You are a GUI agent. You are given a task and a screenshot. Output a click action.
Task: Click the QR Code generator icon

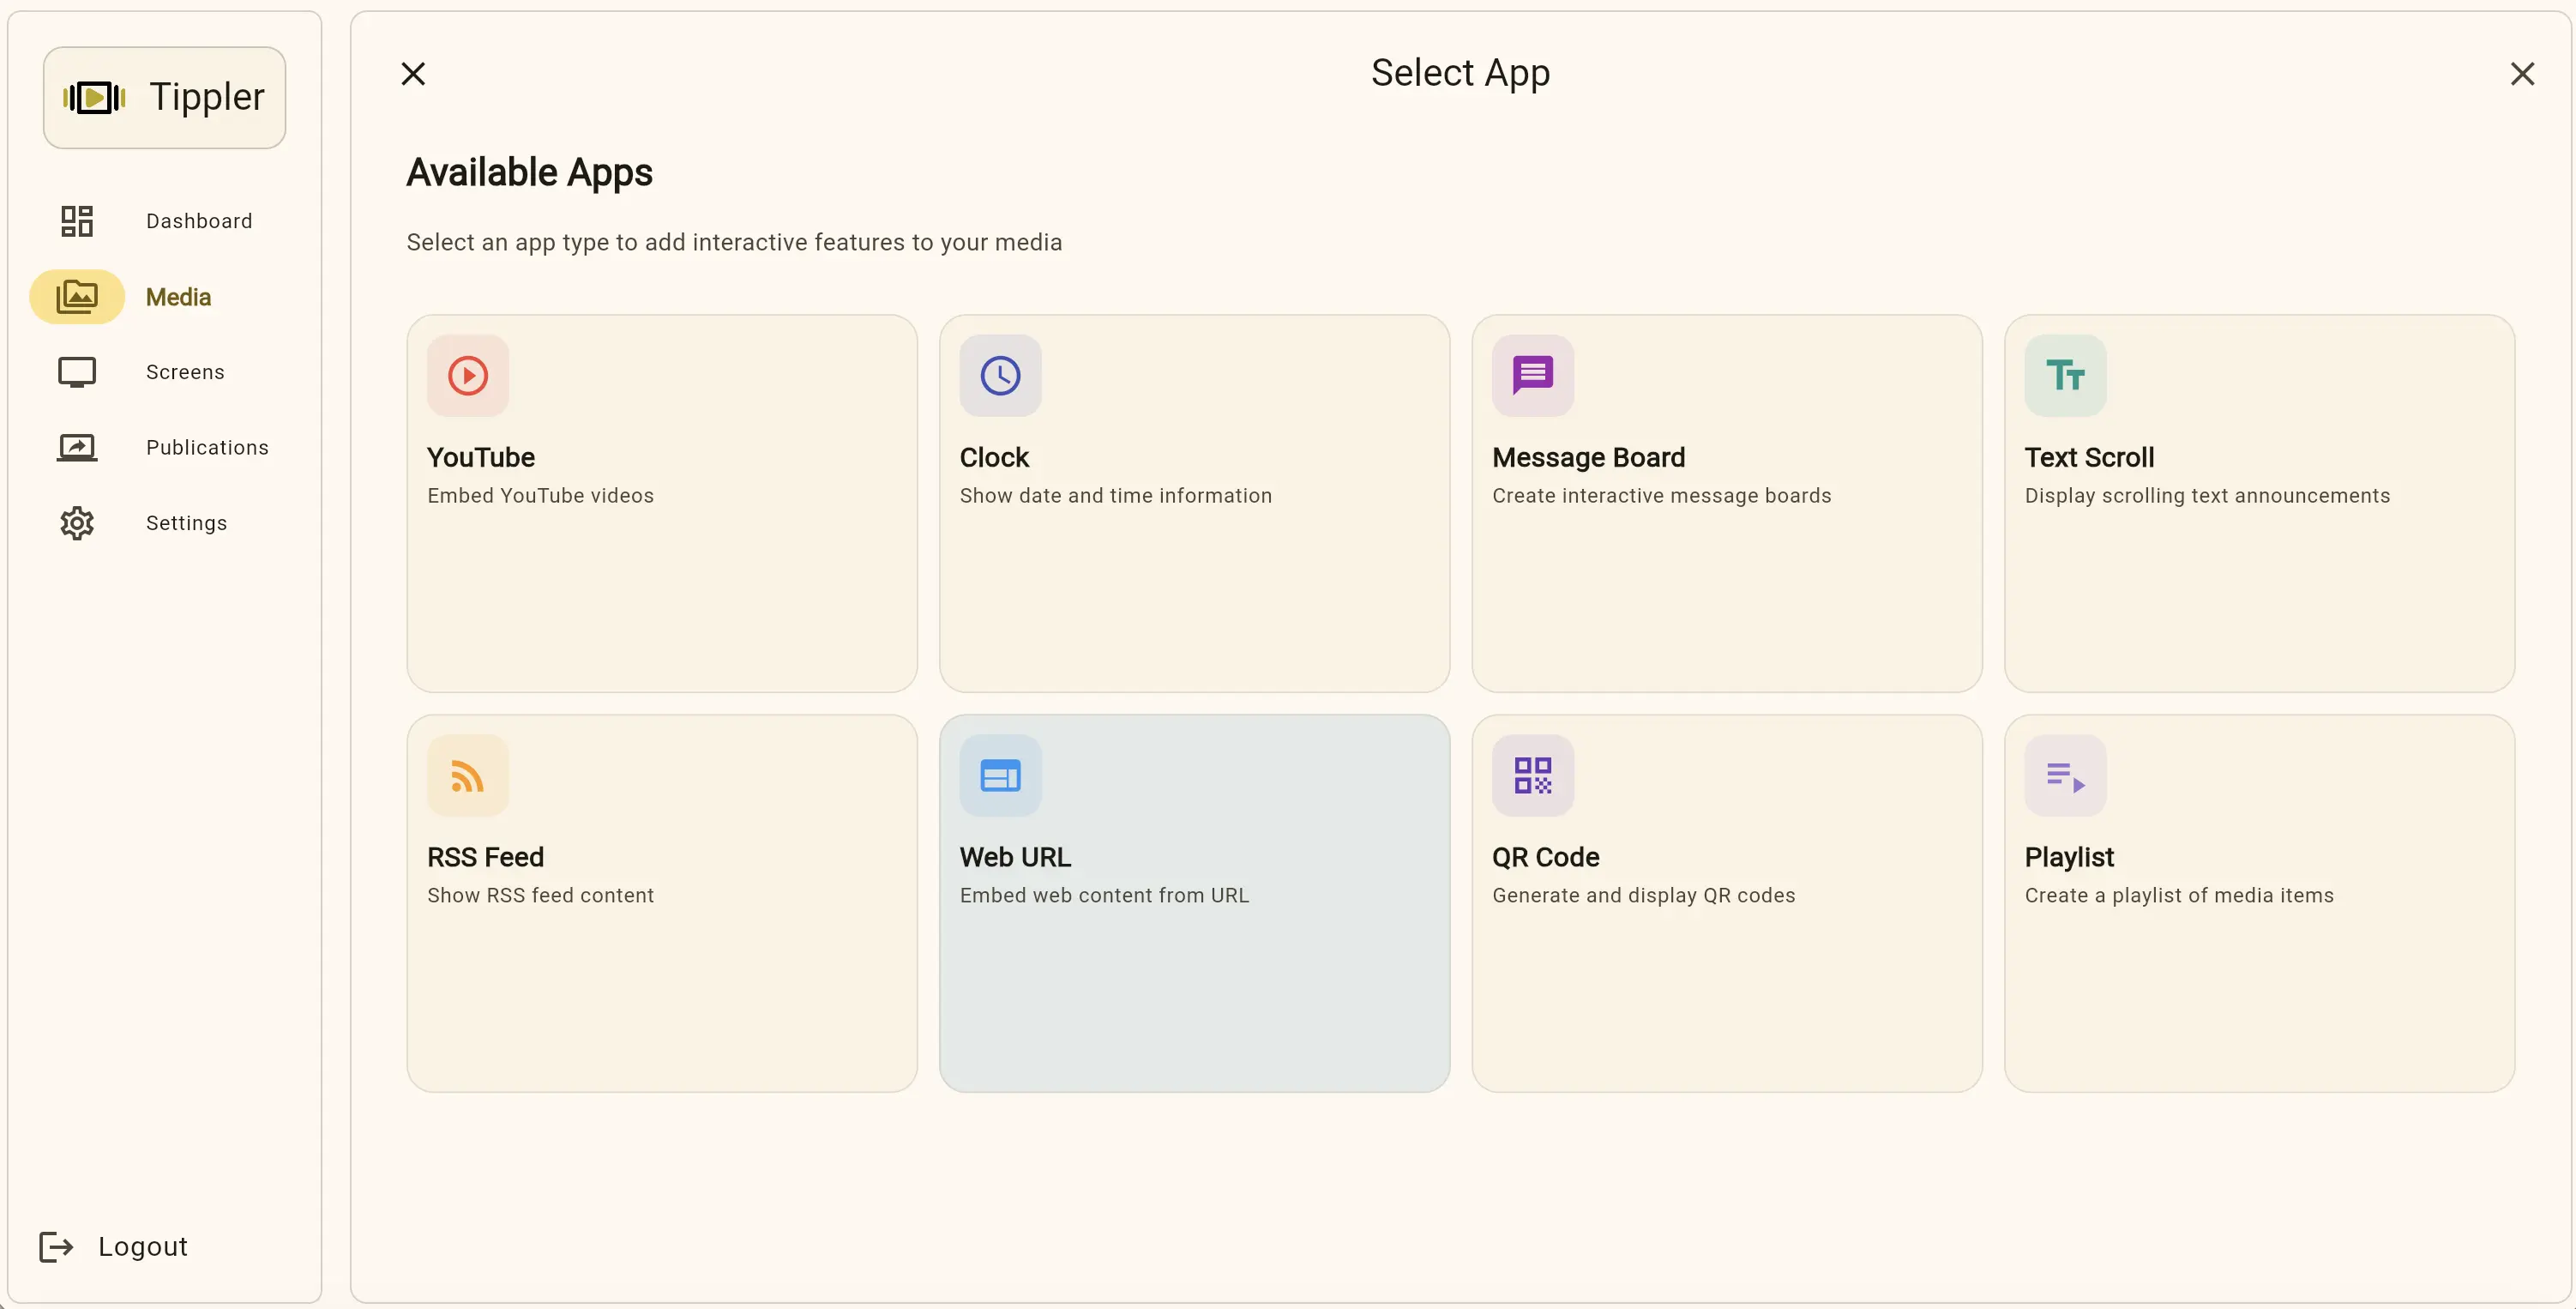click(1533, 775)
